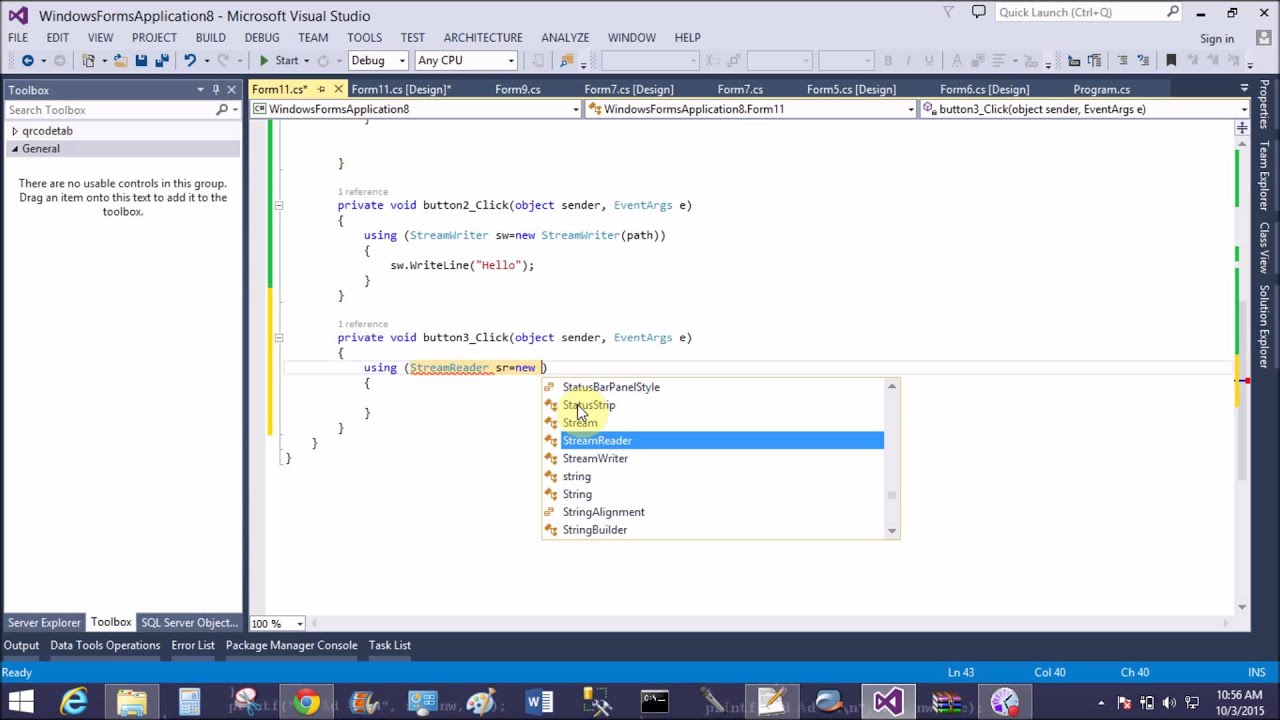This screenshot has height=720, width=1280.
Task: Open Google Chrome from the taskbar
Action: [x=307, y=701]
